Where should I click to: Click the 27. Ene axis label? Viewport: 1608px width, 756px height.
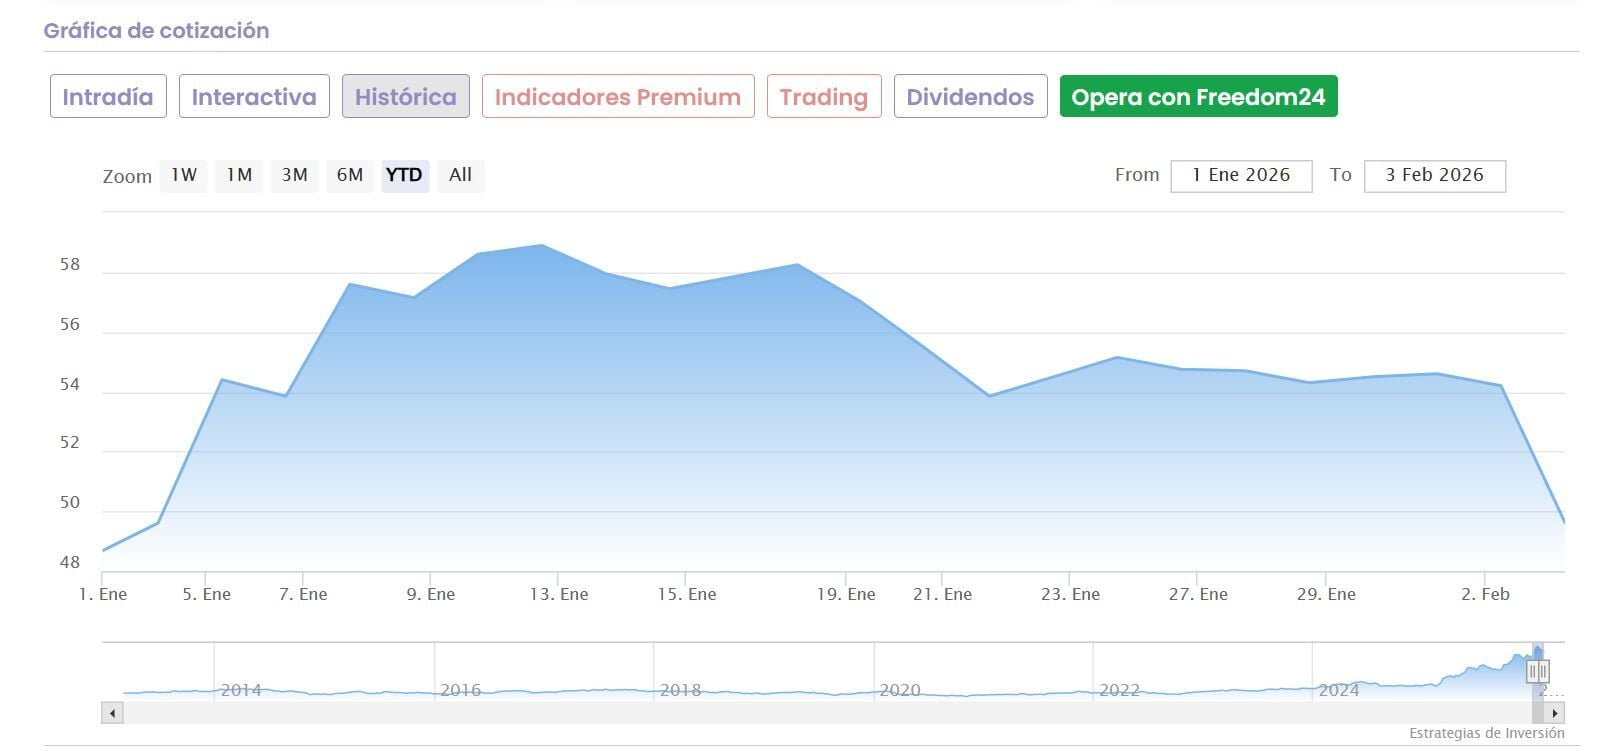tap(1198, 594)
